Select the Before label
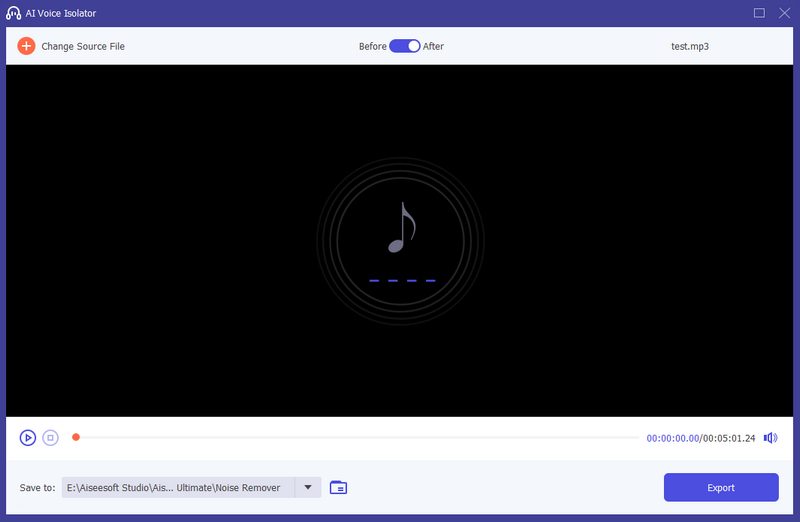Screen dimensions: 800x522 point(372,46)
